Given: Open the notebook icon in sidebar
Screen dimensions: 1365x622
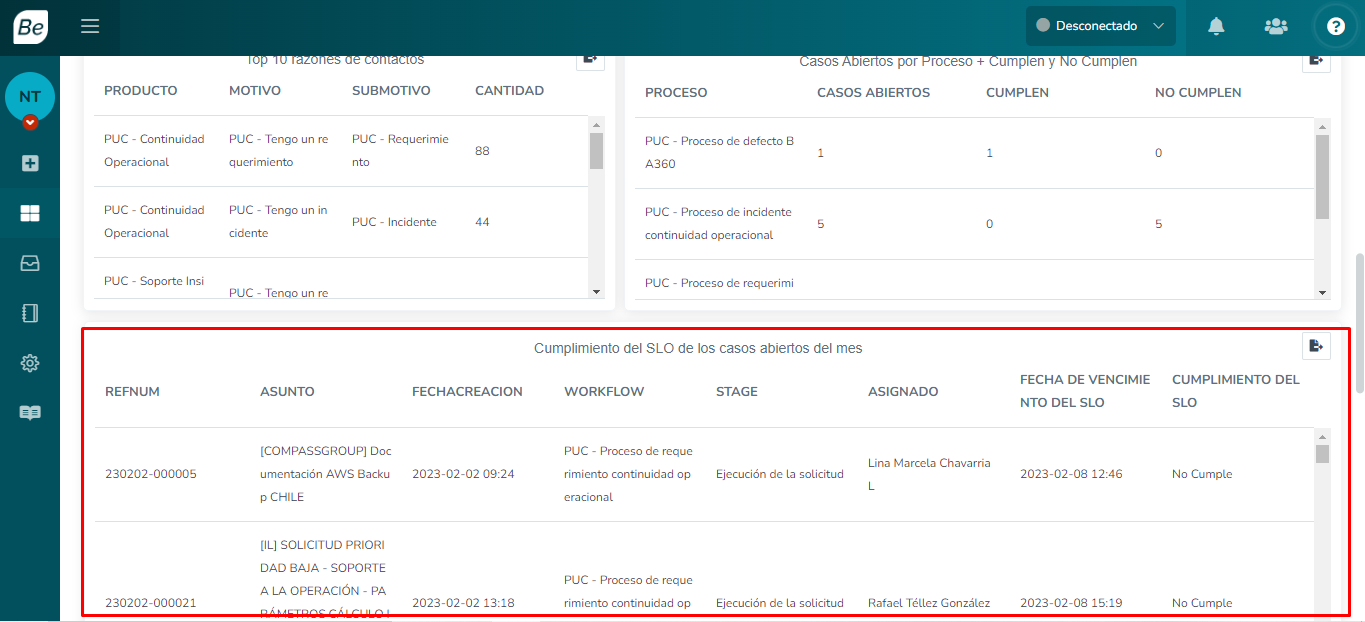Looking at the screenshot, I should pyautogui.click(x=30, y=313).
